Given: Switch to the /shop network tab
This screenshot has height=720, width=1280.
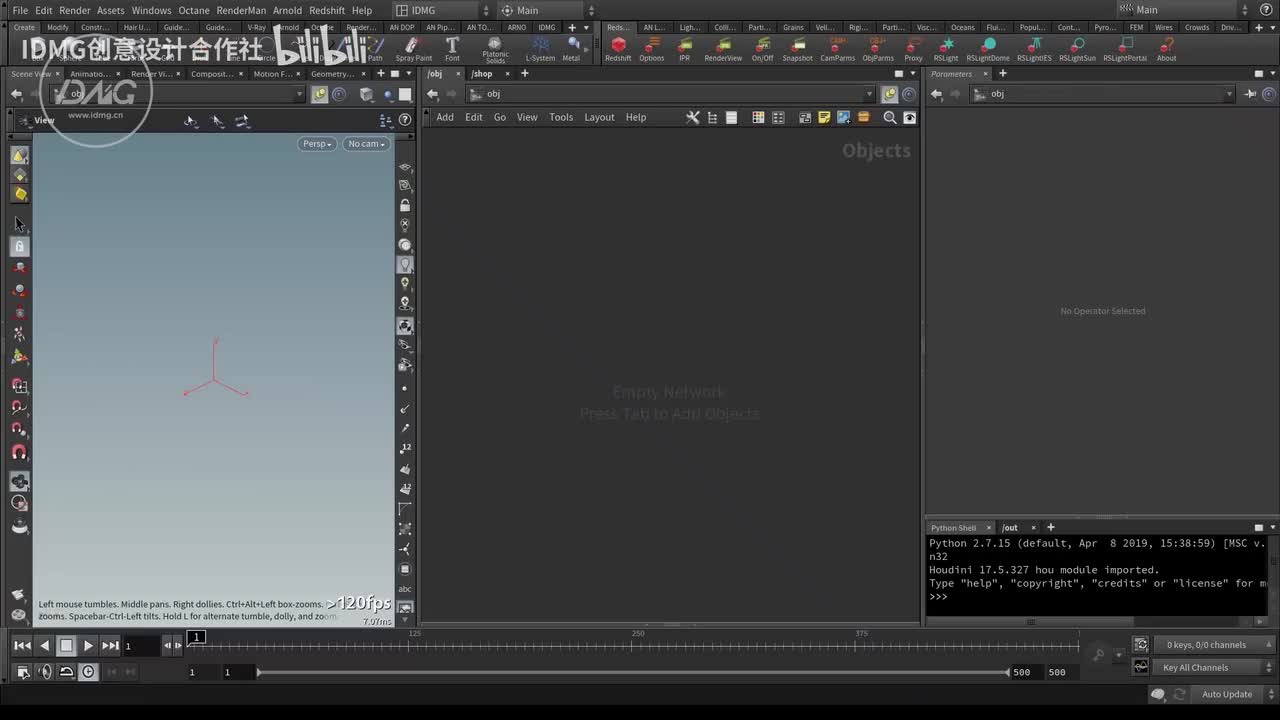Looking at the screenshot, I should [482, 74].
